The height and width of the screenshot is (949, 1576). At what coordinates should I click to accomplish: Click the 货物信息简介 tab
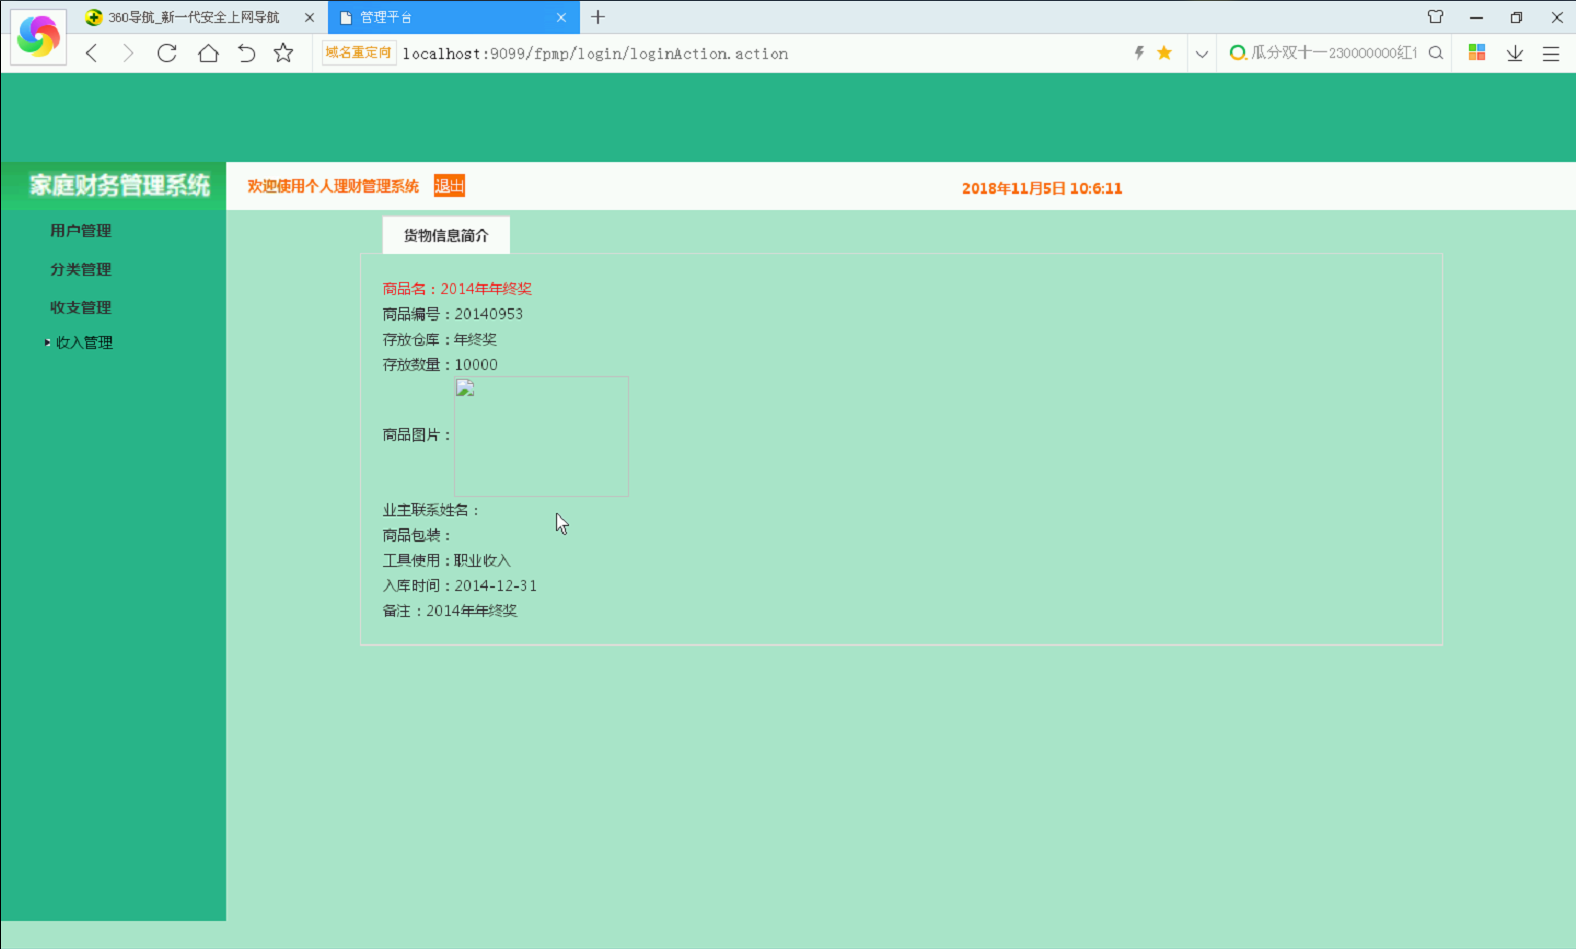(446, 235)
